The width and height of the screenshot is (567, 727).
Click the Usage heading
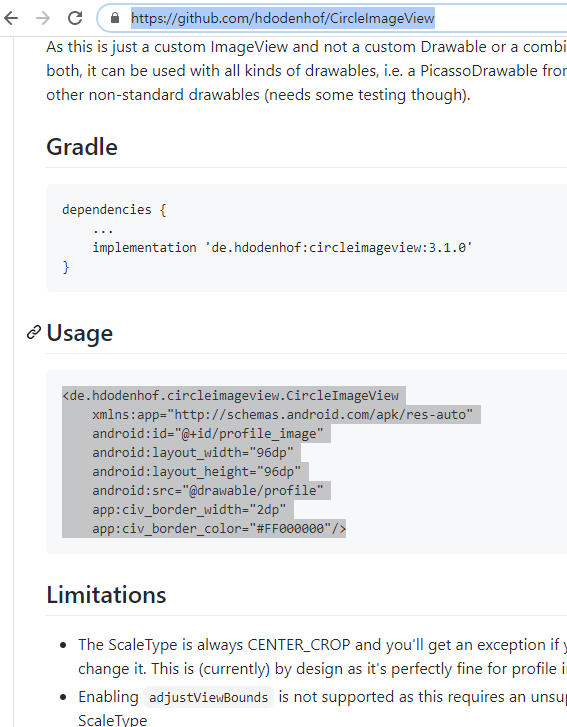coord(80,333)
